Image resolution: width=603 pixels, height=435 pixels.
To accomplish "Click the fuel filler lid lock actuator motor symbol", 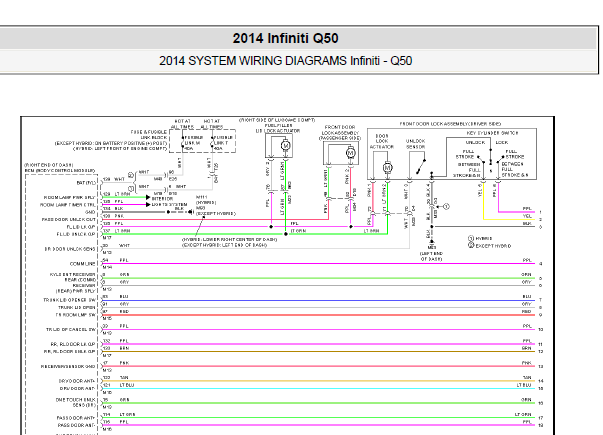I will pos(285,146).
